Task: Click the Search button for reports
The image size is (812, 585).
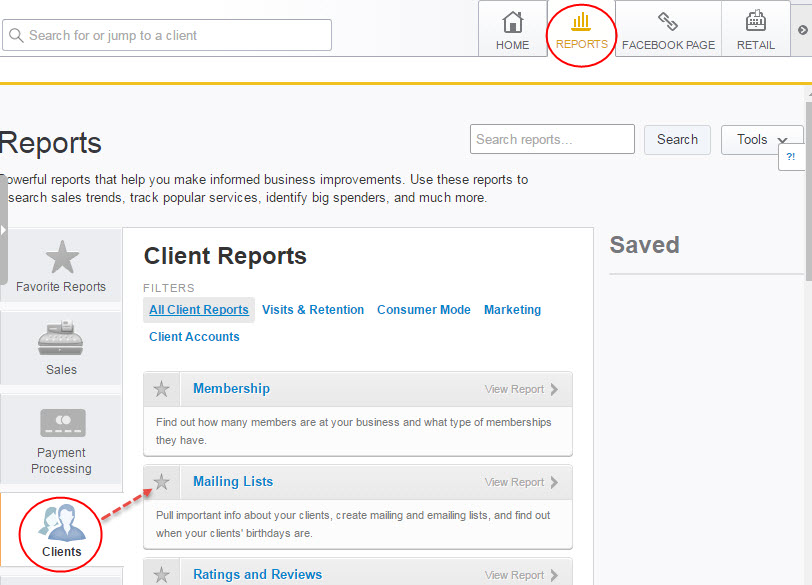Action: tap(677, 139)
